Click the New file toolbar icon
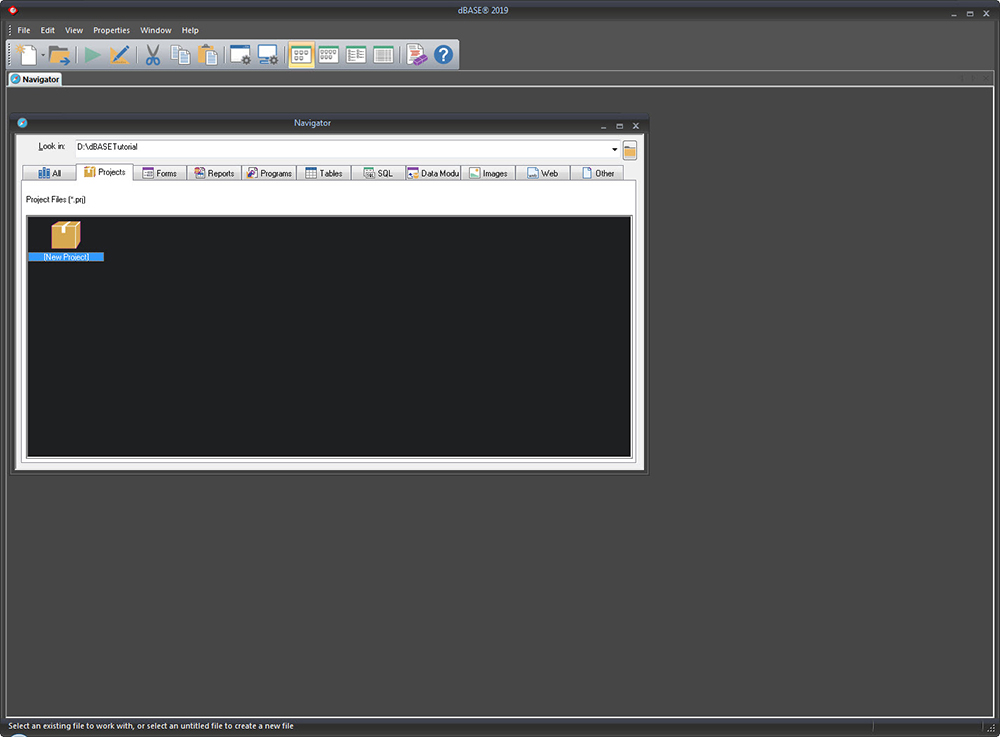The image size is (1000, 737). click(27, 55)
